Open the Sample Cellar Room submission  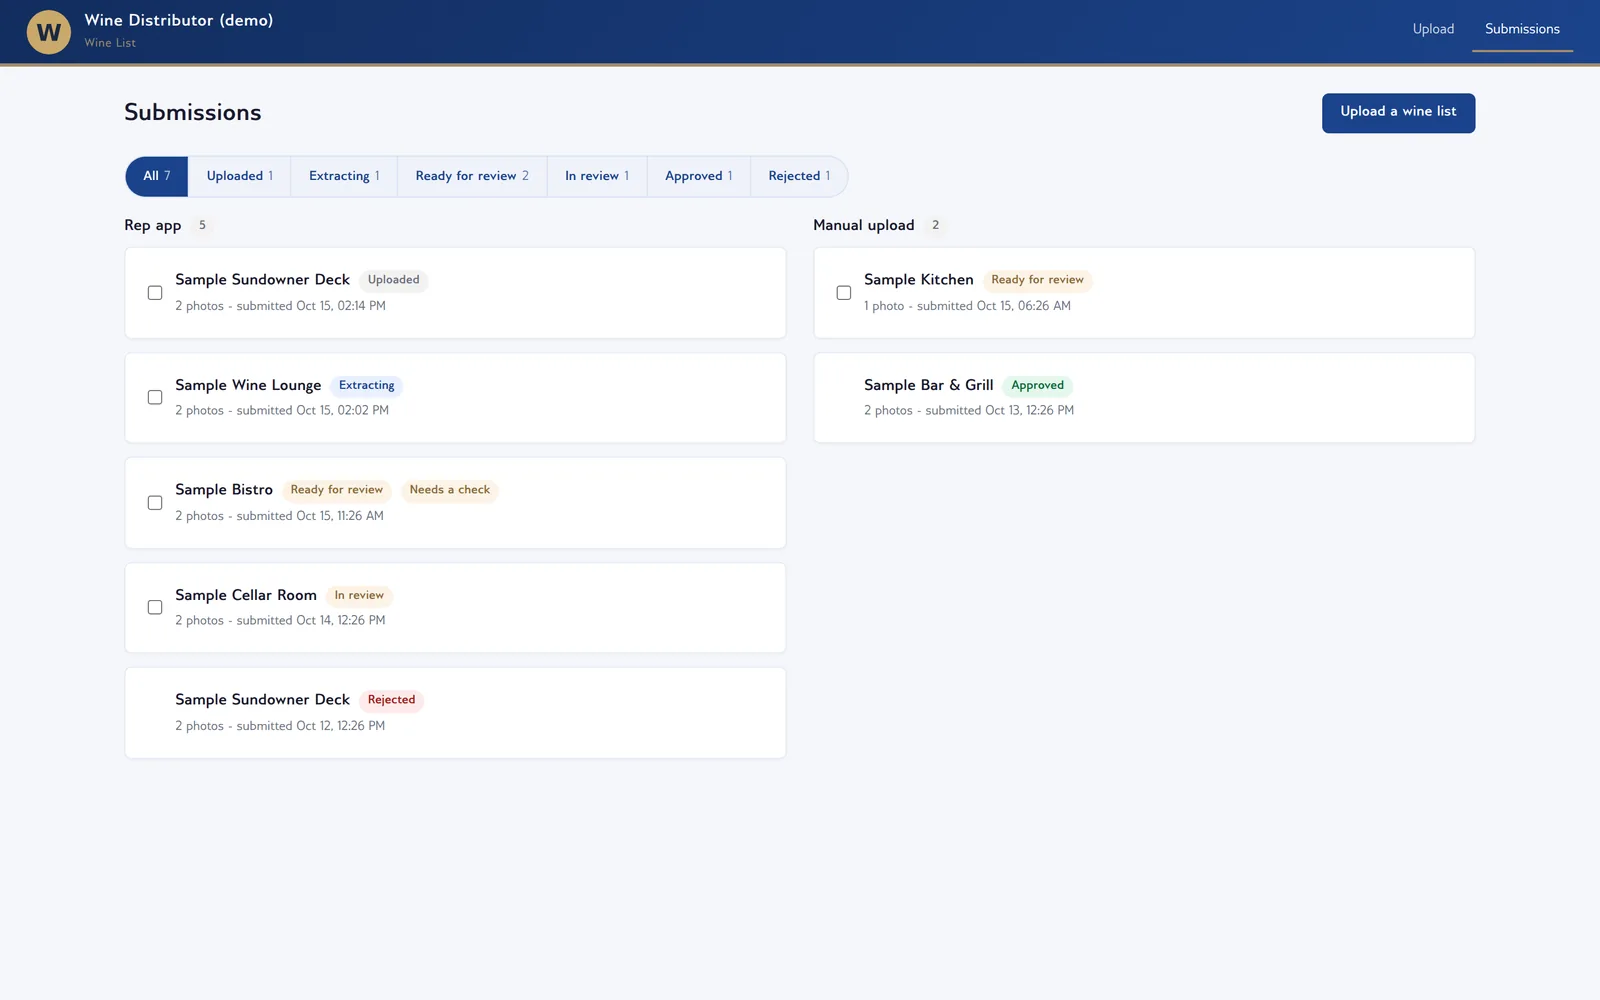click(x=455, y=607)
